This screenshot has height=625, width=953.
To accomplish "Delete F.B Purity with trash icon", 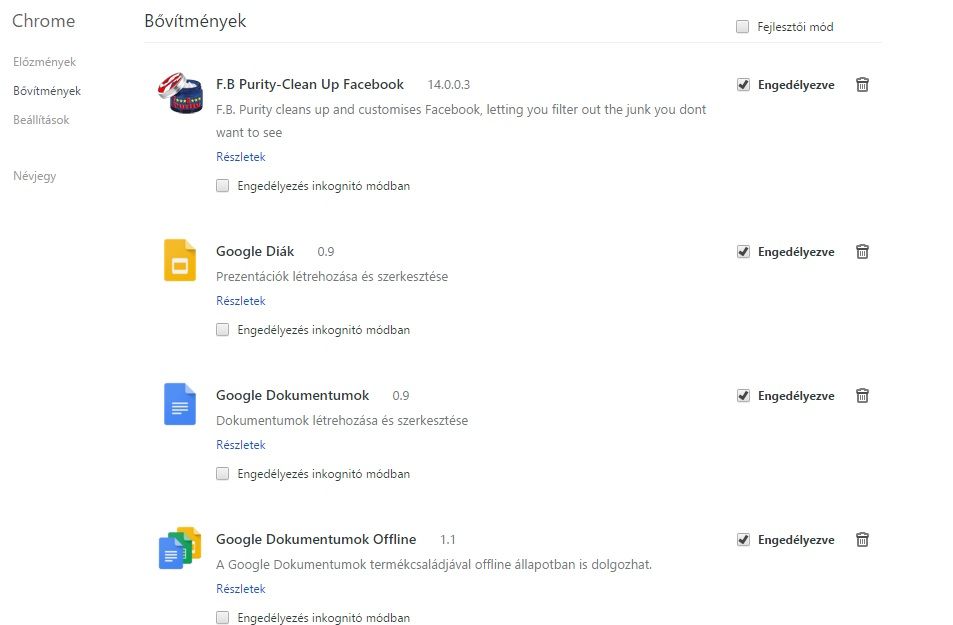I will [862, 85].
